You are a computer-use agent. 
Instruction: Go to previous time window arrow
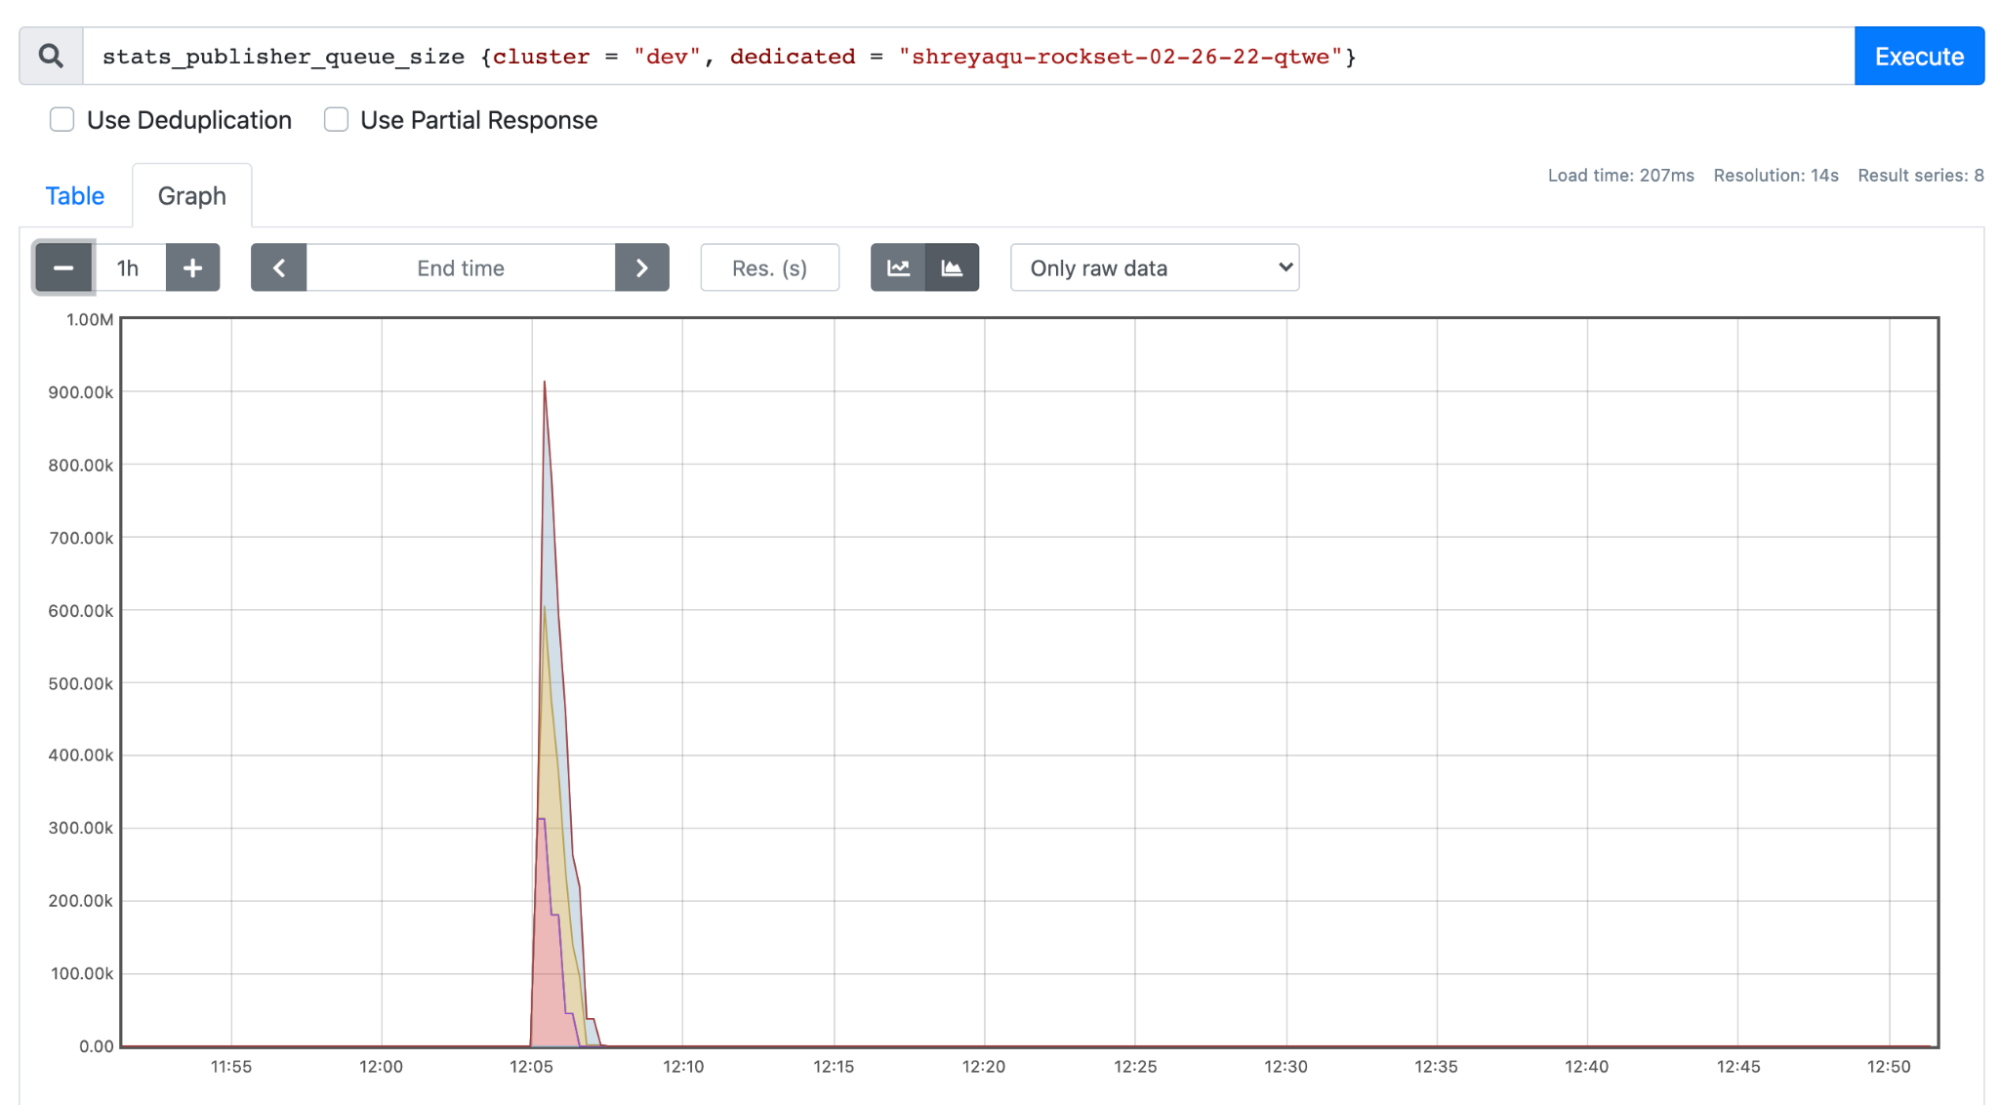(x=279, y=268)
